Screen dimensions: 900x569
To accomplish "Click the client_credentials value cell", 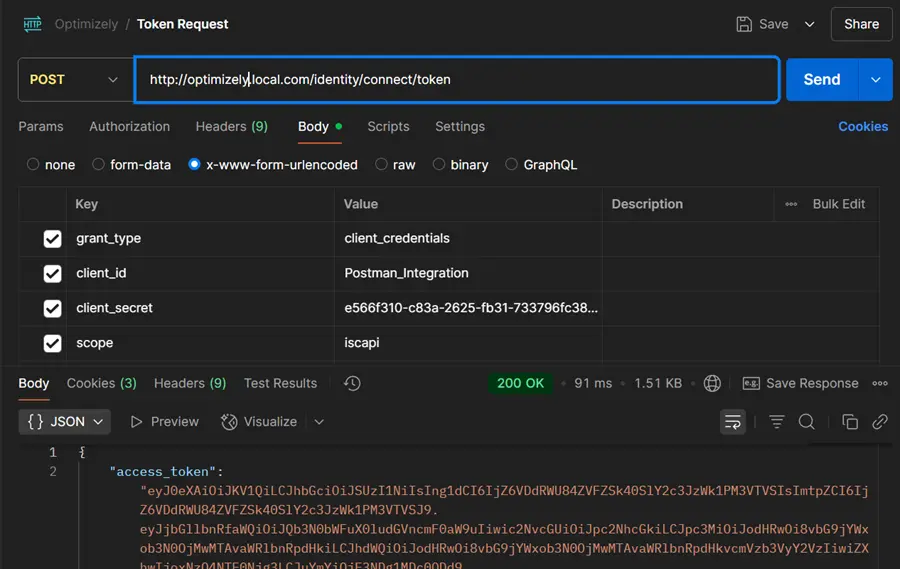I will (468, 239).
